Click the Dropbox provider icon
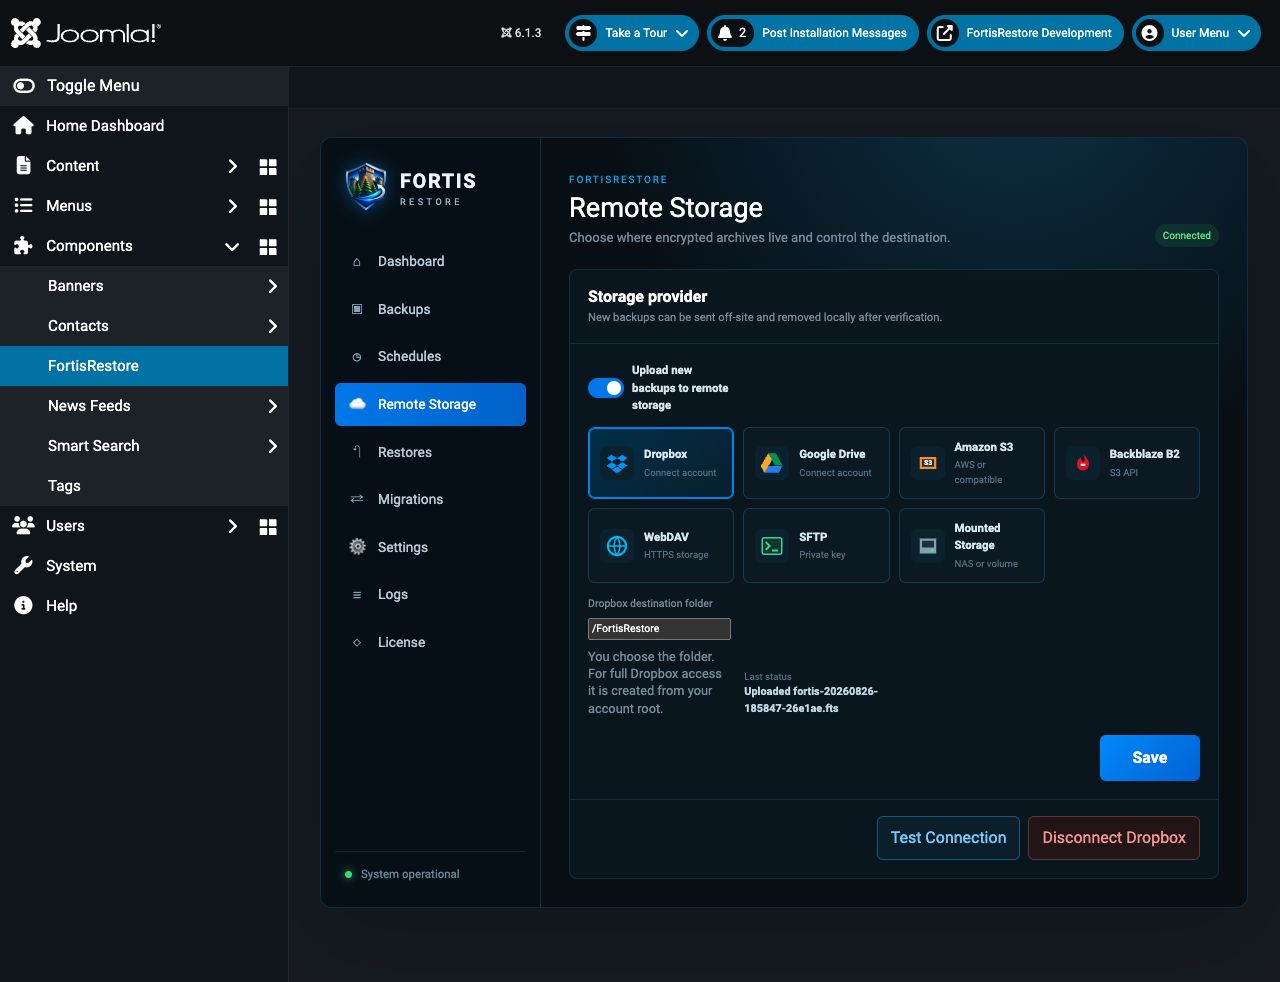This screenshot has height=982, width=1280. tap(617, 463)
